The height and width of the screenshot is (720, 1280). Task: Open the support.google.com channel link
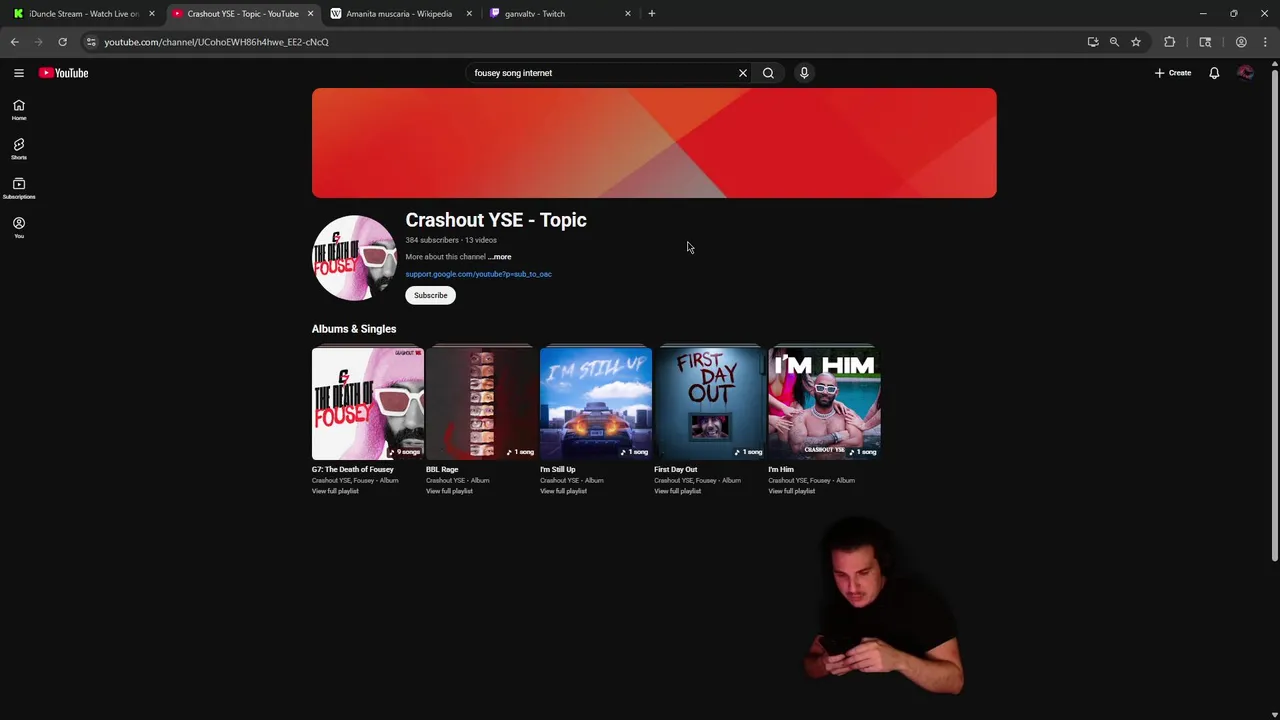(478, 274)
